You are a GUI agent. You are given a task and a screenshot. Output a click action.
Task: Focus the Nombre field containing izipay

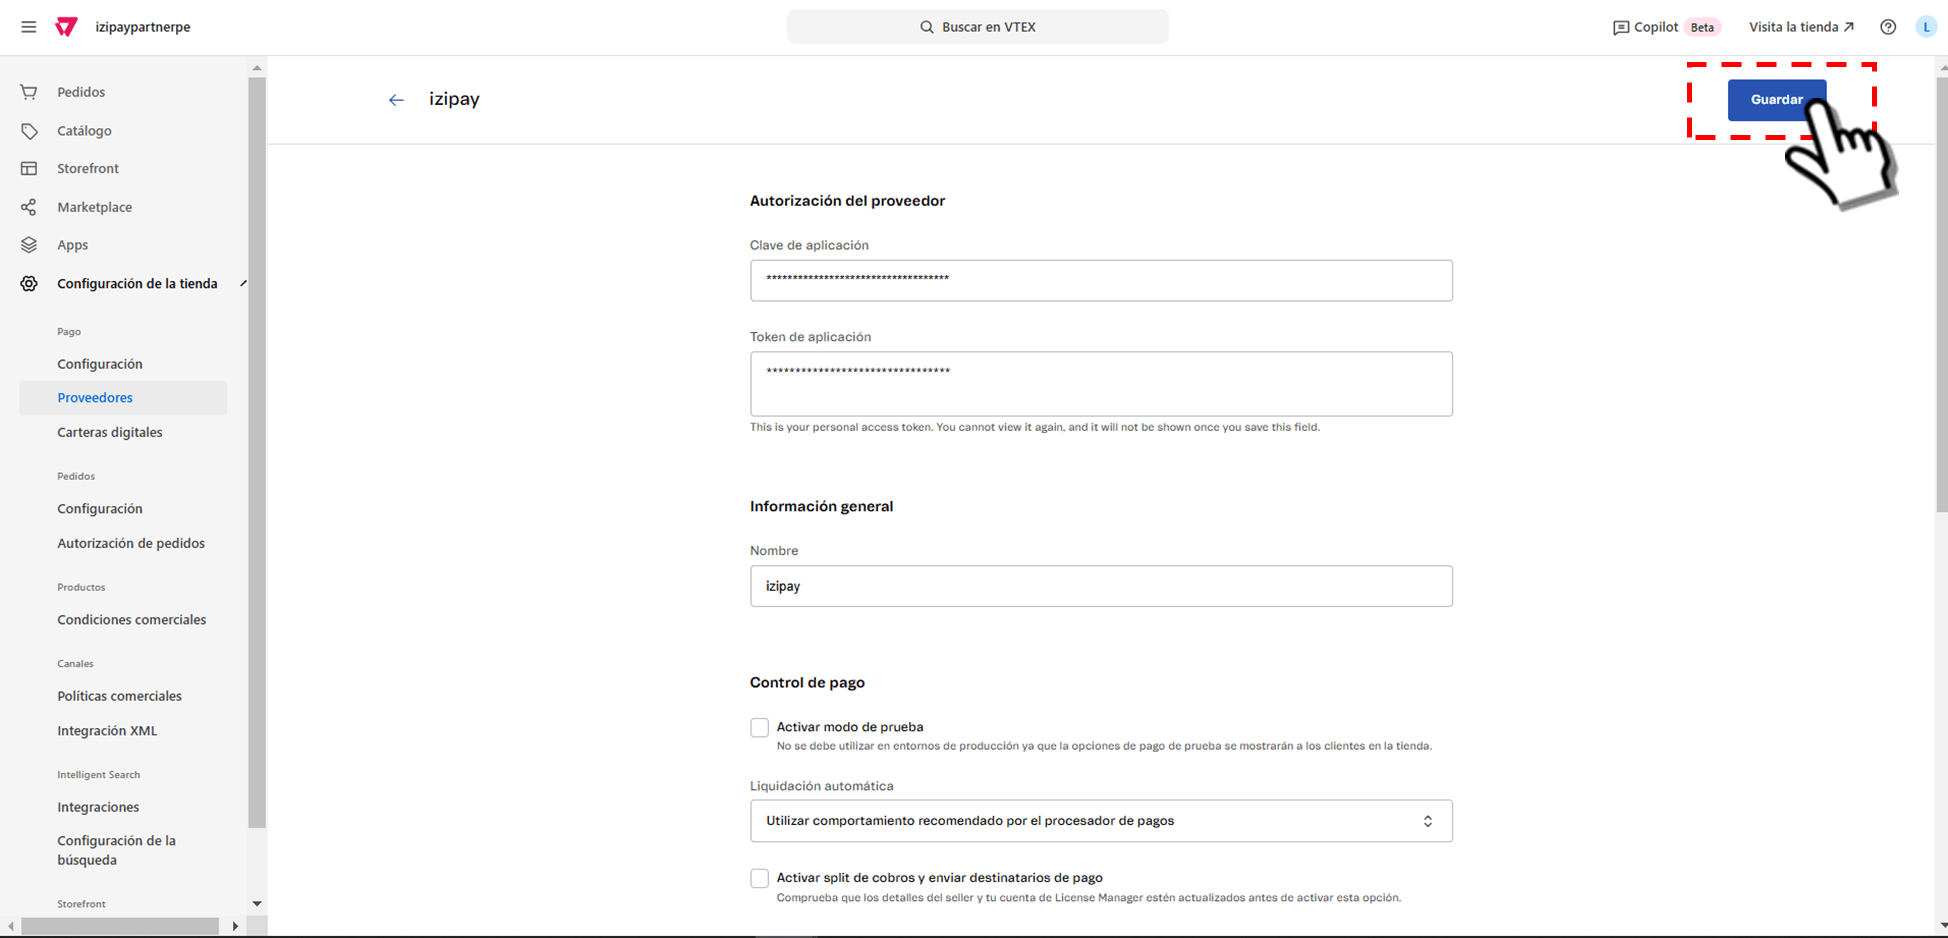pyautogui.click(x=1101, y=586)
